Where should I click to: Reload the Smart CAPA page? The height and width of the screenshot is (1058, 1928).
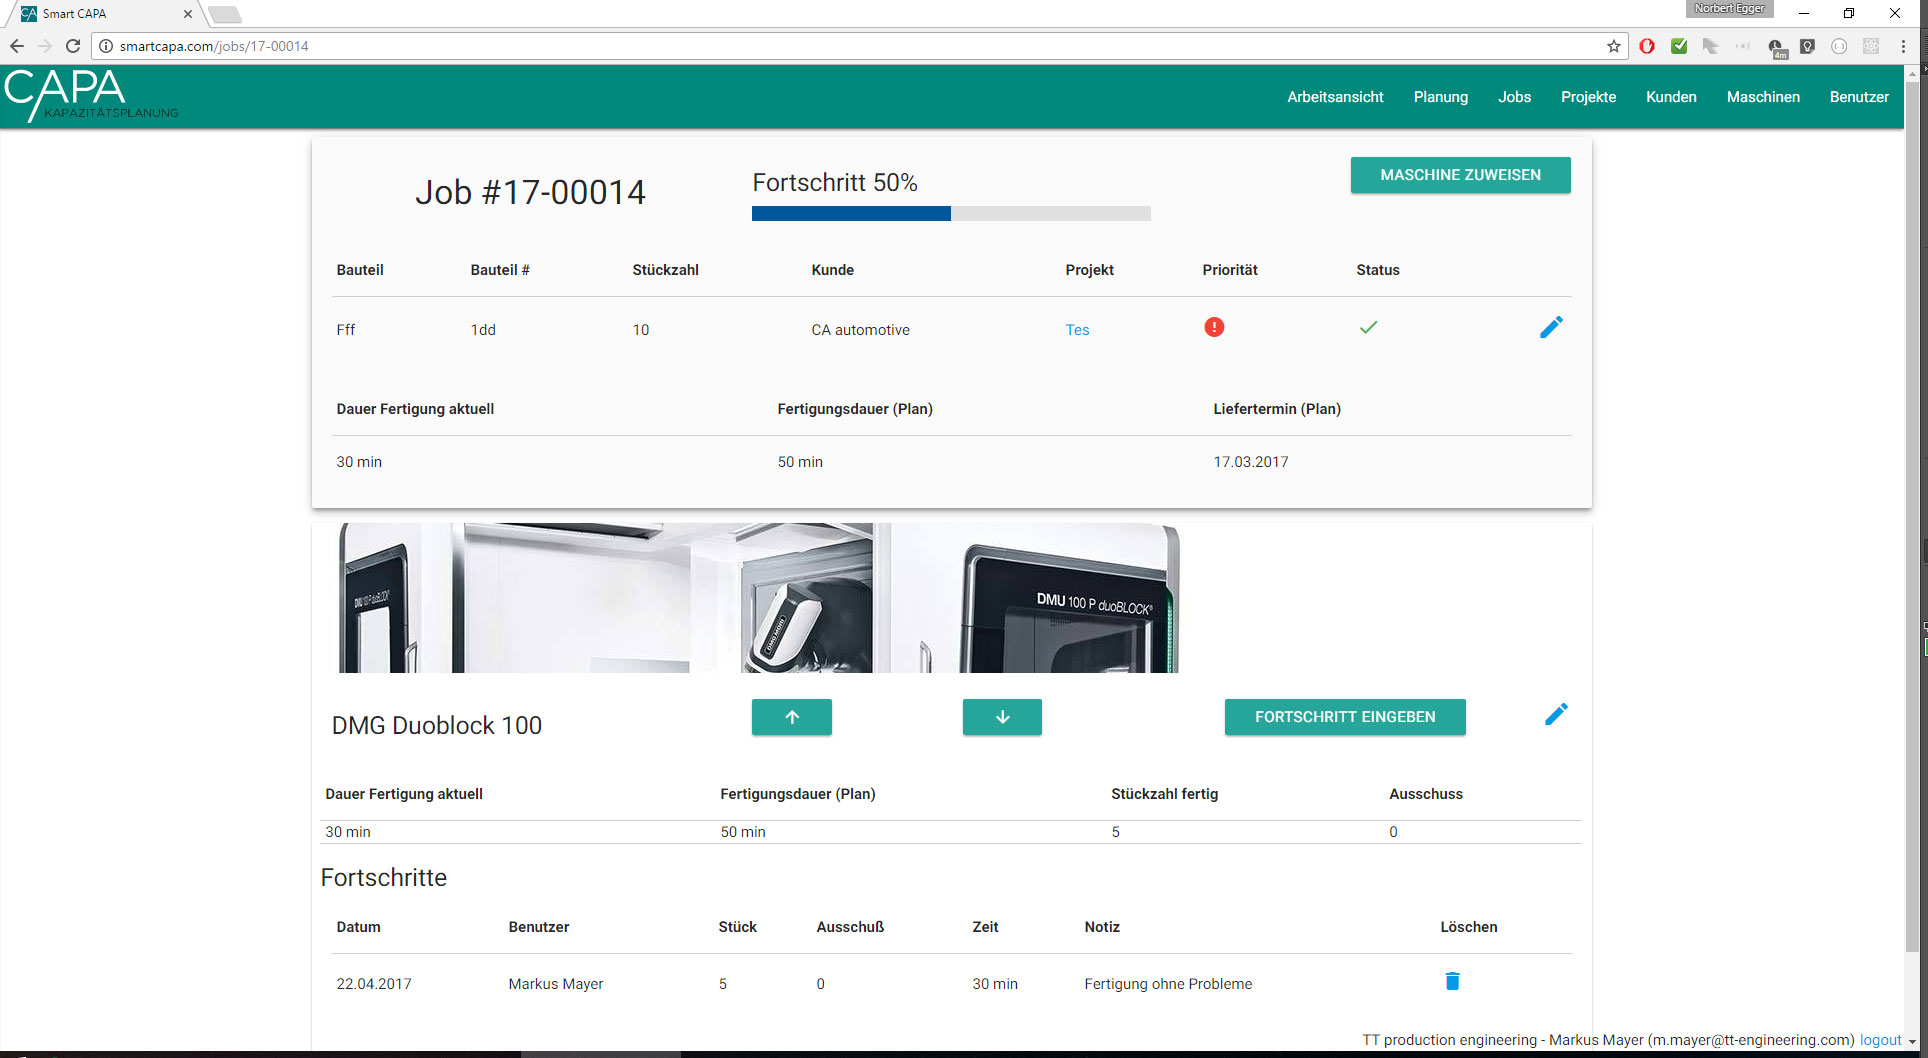click(72, 46)
